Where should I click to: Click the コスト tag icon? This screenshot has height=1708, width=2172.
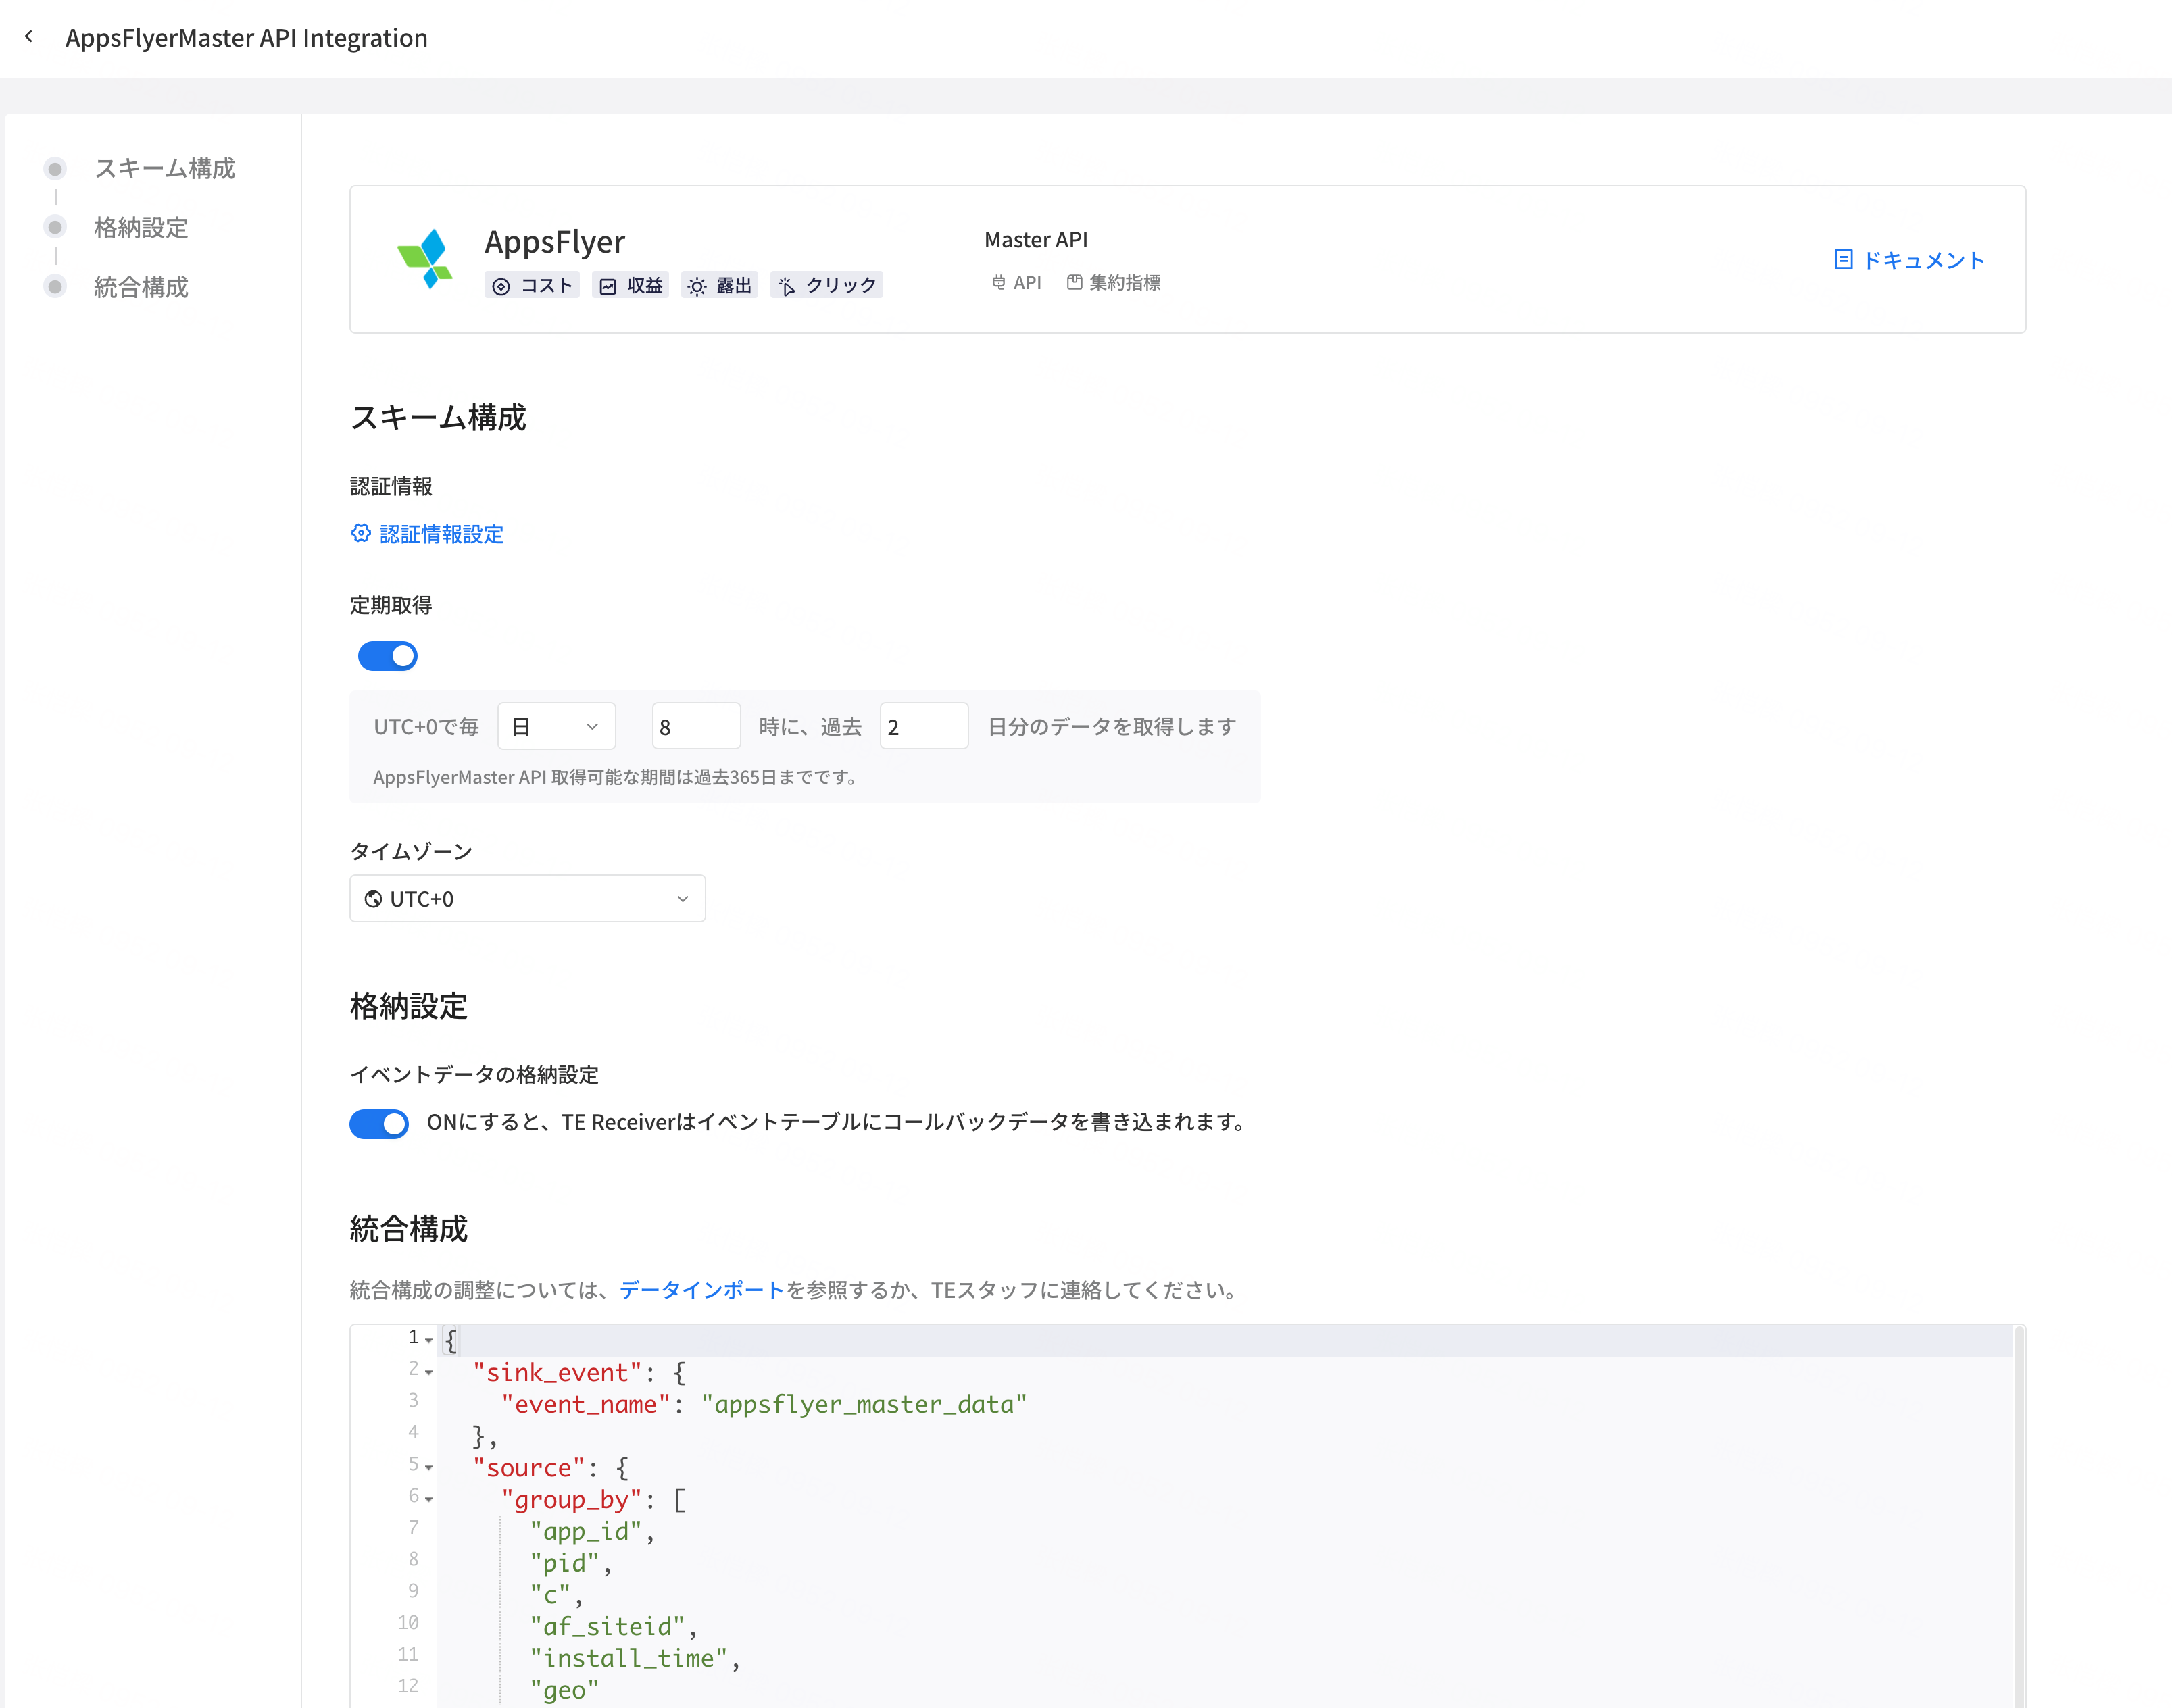[x=501, y=287]
